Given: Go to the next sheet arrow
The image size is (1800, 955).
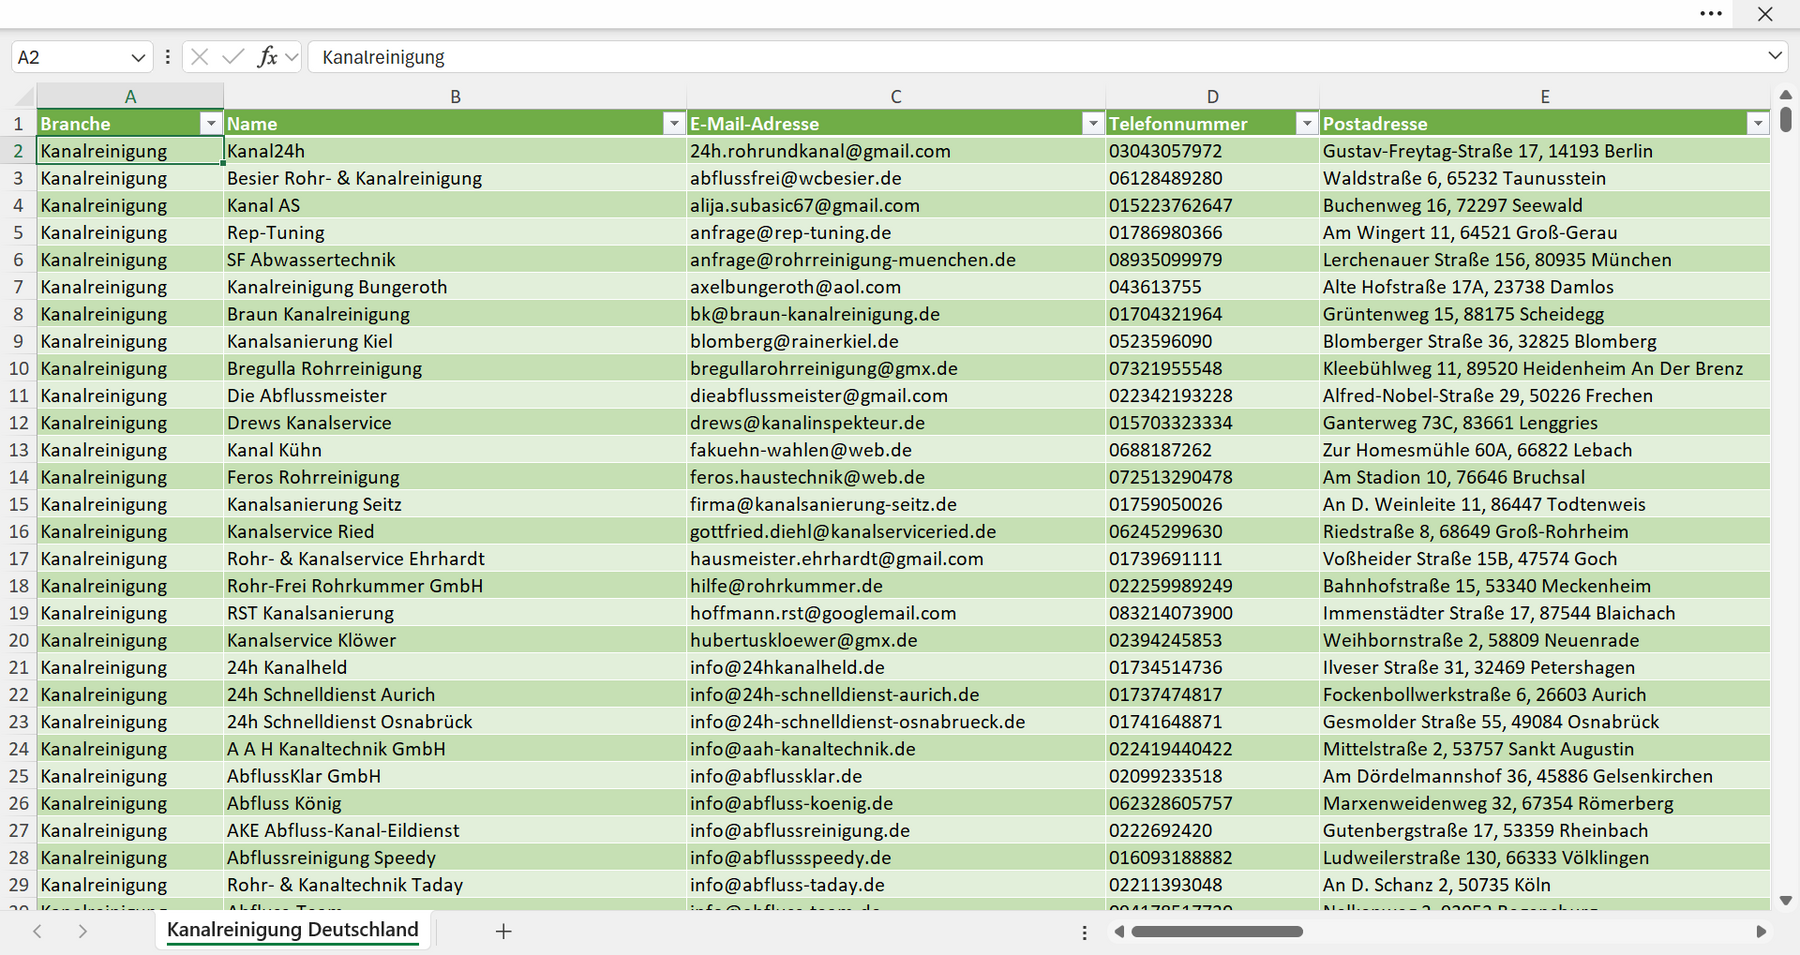Looking at the screenshot, I should click(83, 931).
